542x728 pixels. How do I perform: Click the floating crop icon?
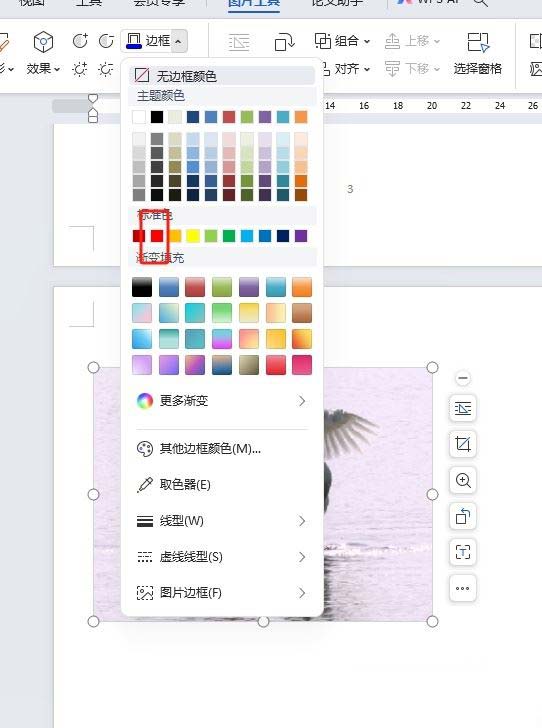463,444
